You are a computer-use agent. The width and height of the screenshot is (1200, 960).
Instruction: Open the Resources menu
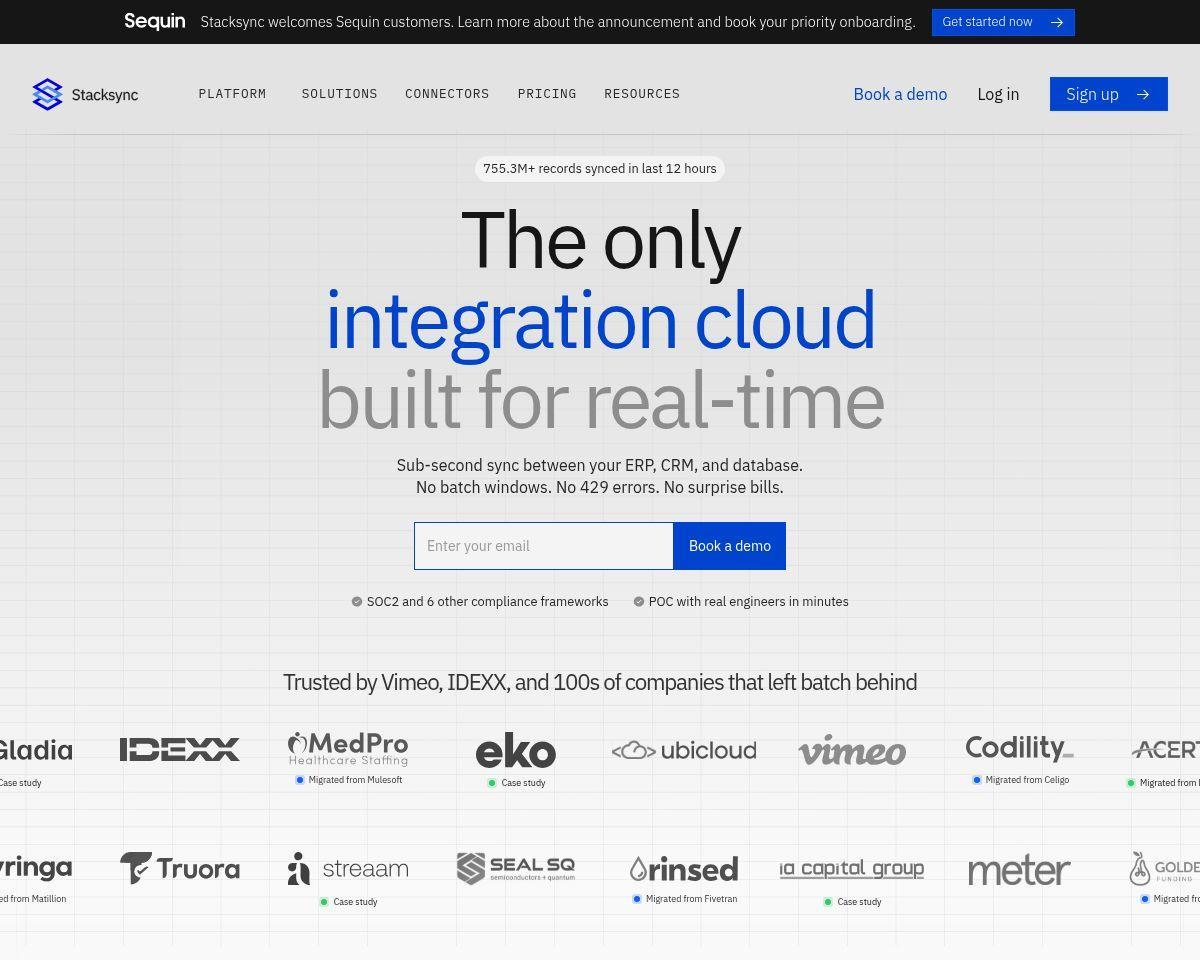642,94
